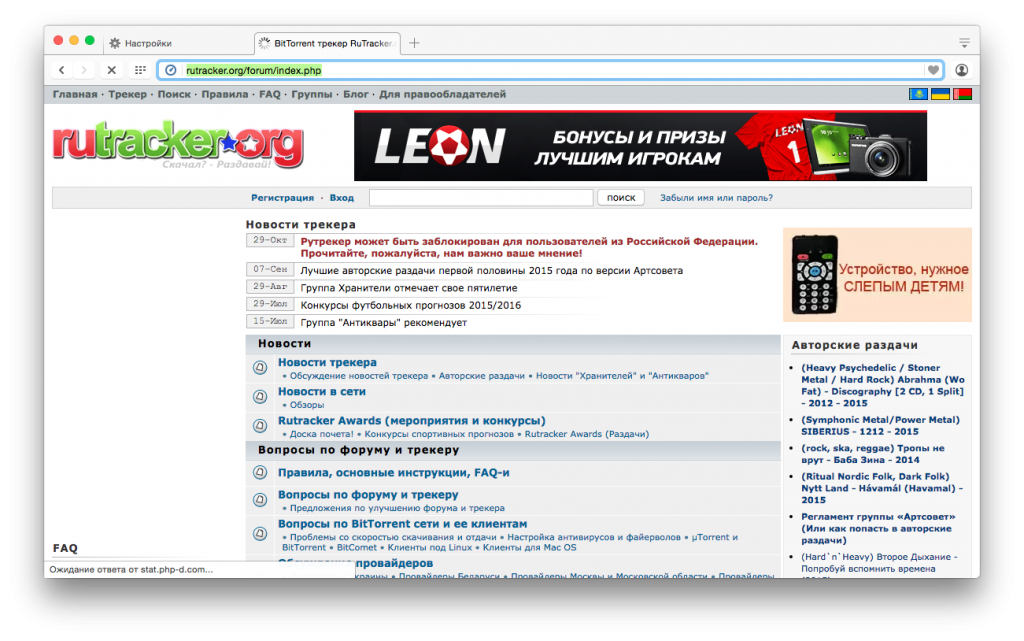The width and height of the screenshot is (1024, 641).
Task: Open Регламент группы Артсовет link
Action: tap(878, 529)
